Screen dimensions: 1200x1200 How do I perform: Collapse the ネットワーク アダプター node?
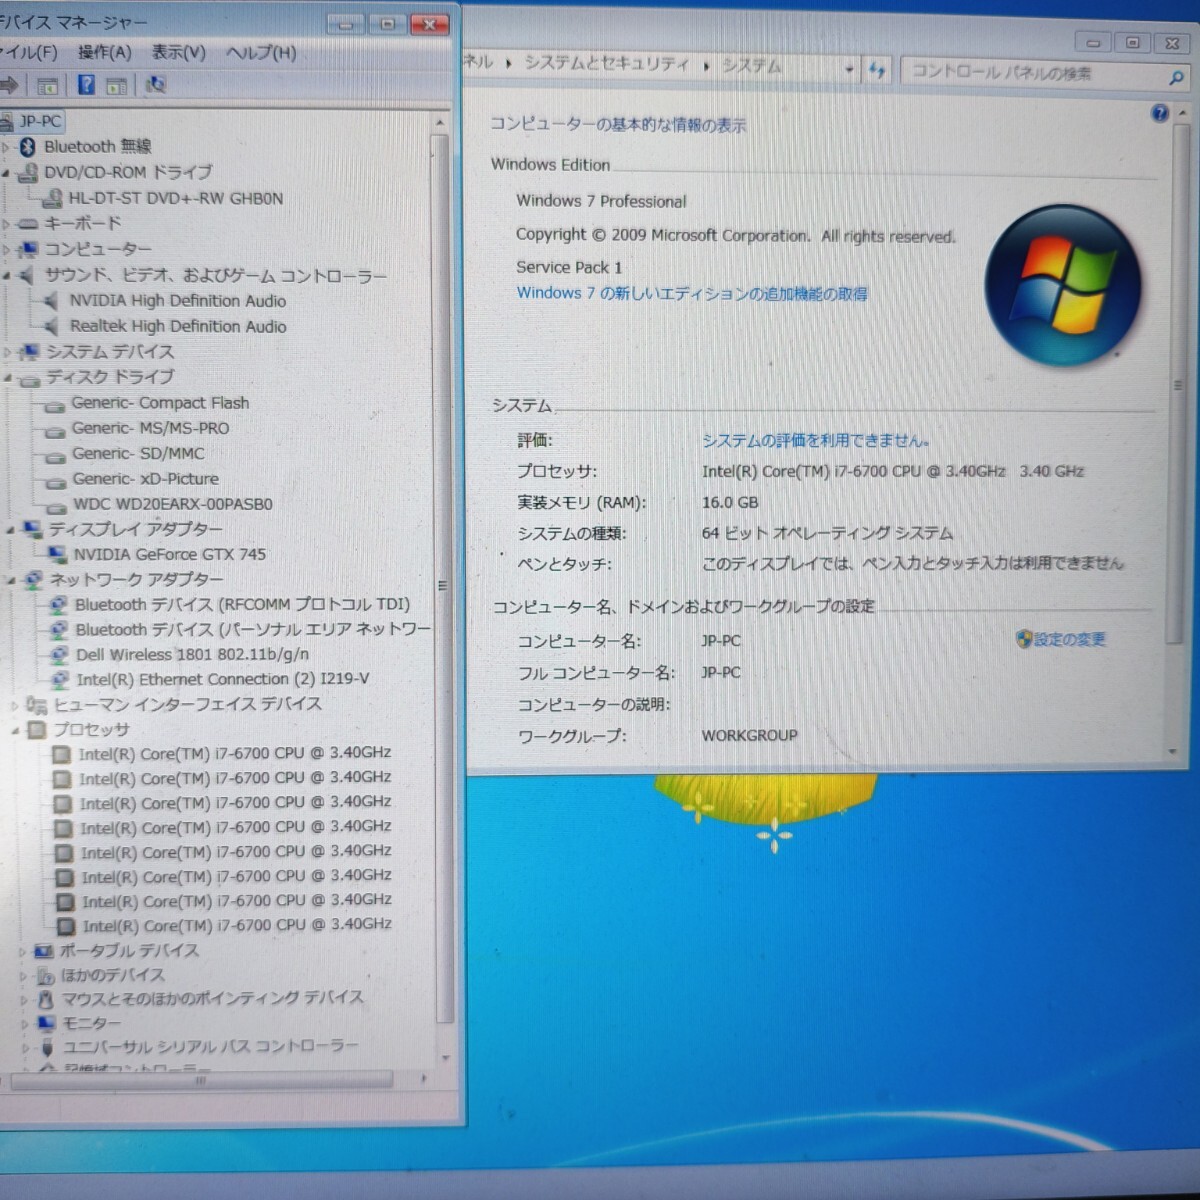point(11,580)
